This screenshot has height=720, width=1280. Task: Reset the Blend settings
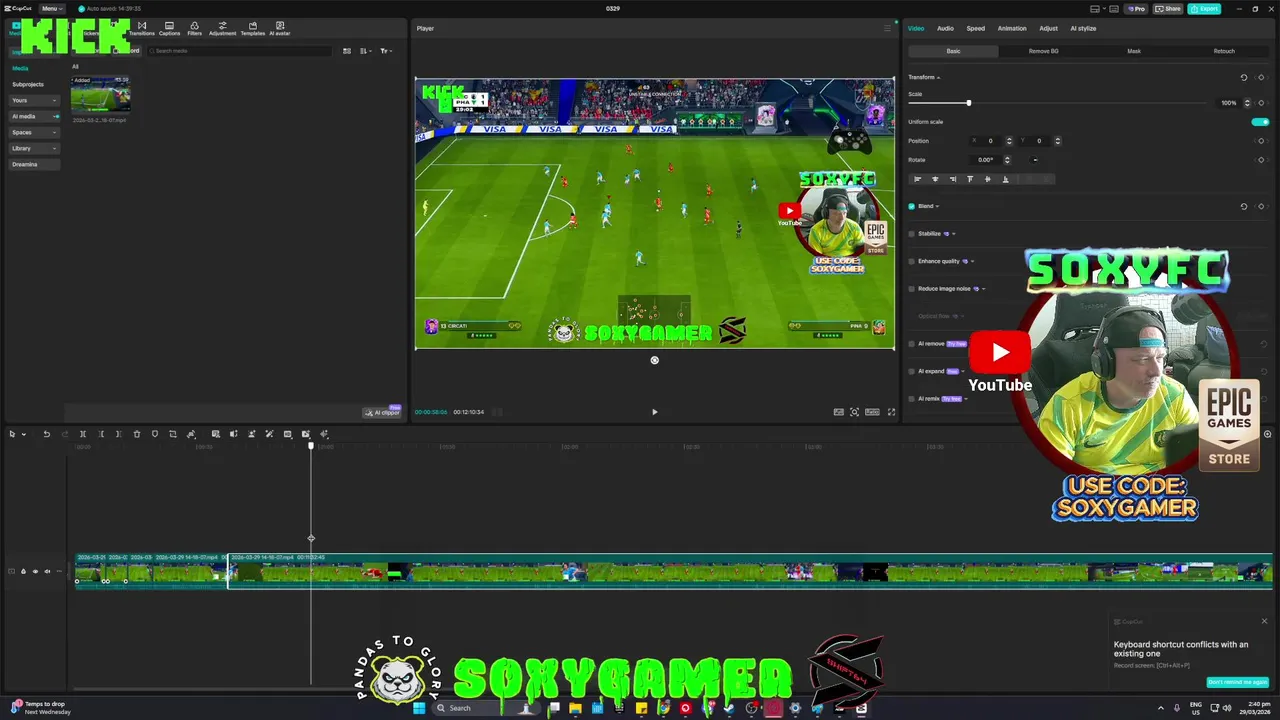[x=1244, y=206]
